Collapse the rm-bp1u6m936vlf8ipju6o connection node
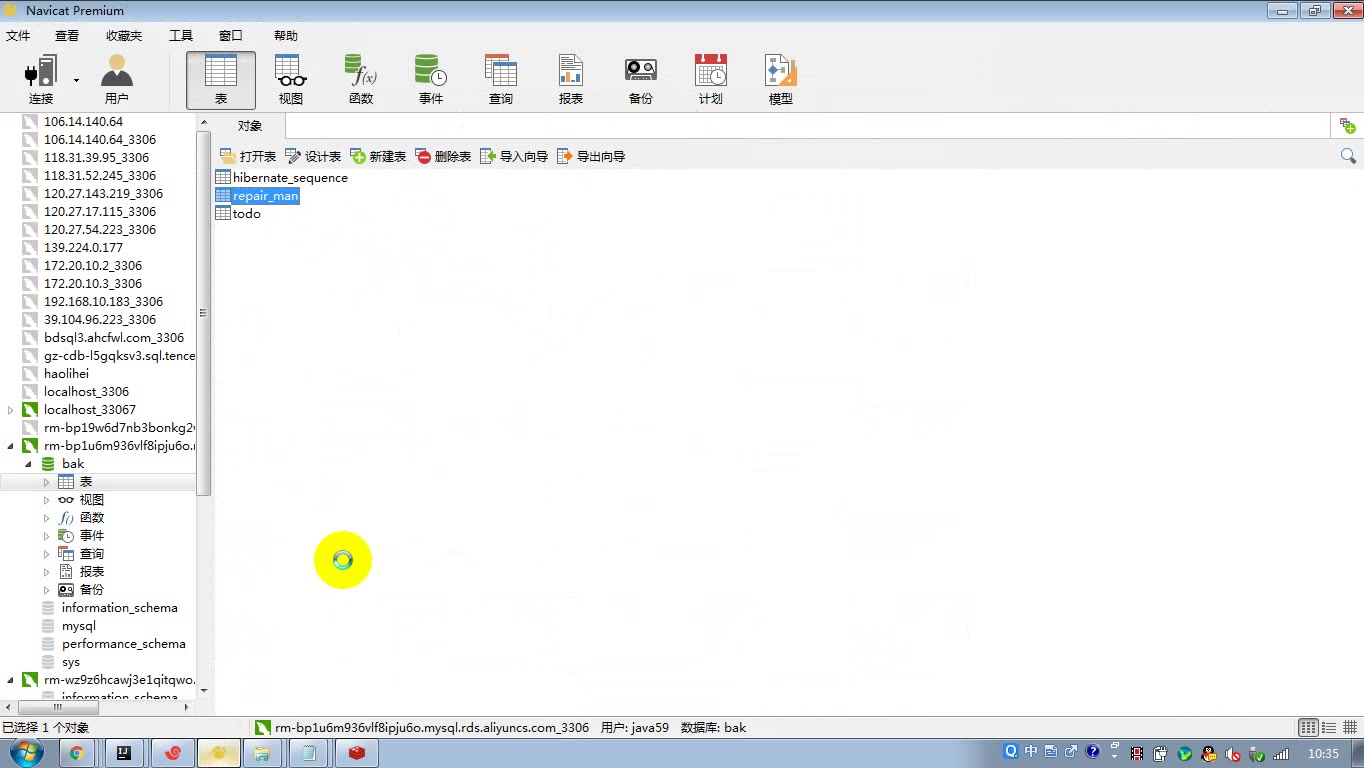This screenshot has height=768, width=1364. click(x=11, y=446)
